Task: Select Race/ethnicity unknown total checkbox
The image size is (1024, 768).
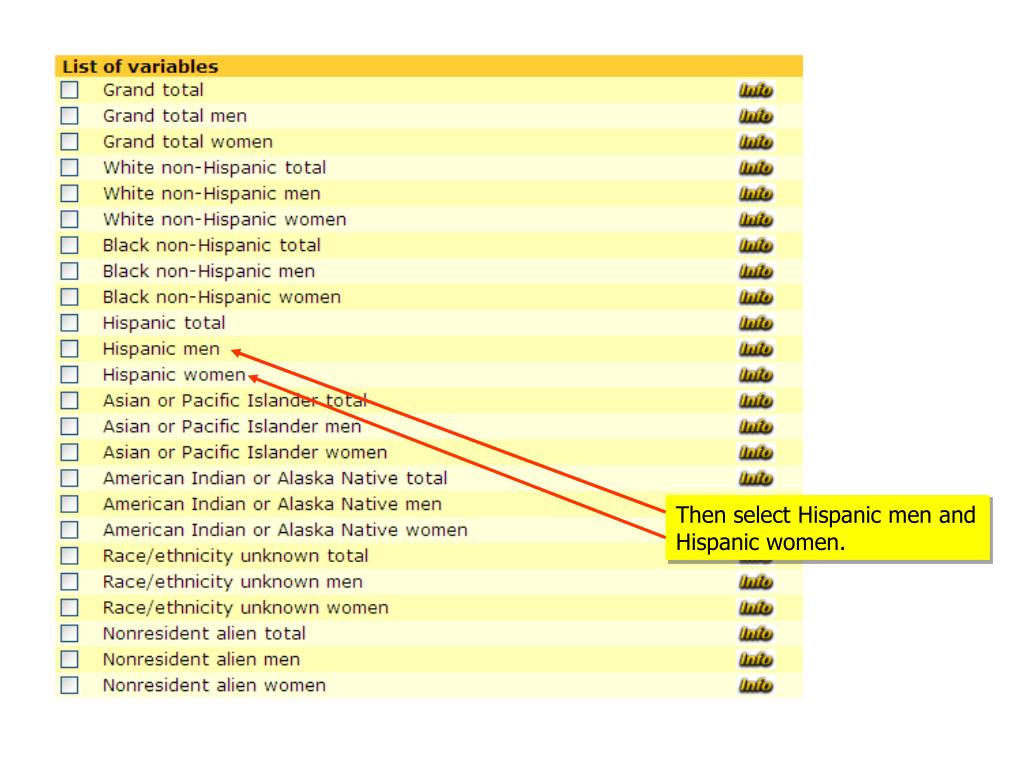Action: 69,556
